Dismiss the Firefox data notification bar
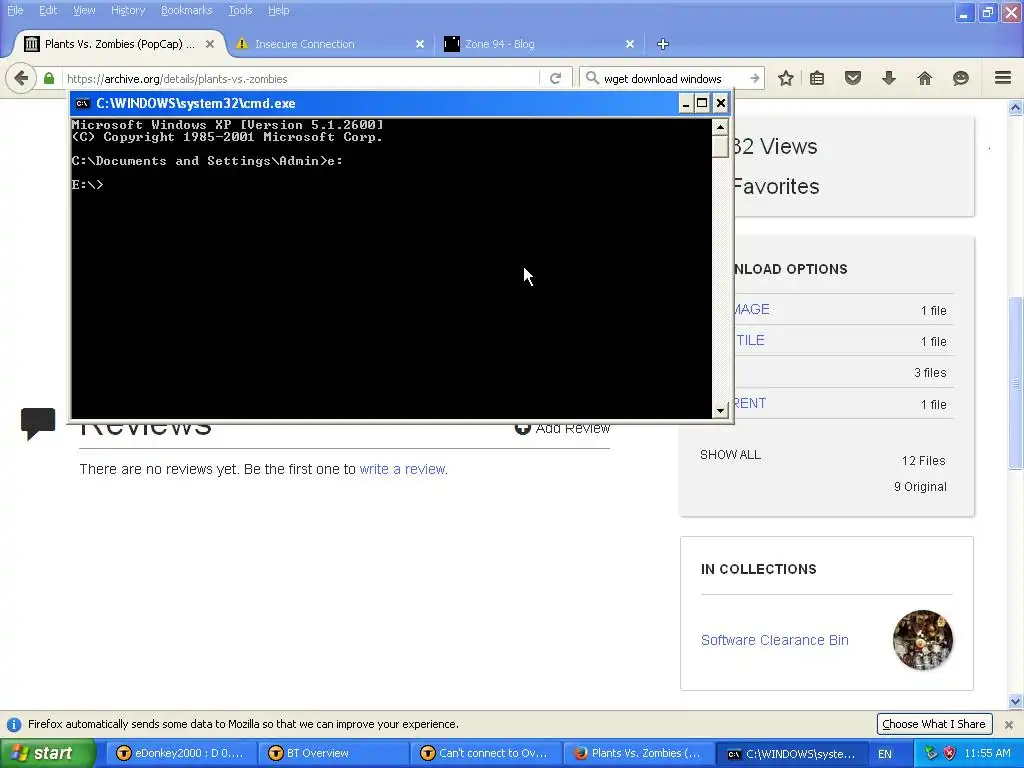This screenshot has height=768, width=1024. pos(1008,724)
